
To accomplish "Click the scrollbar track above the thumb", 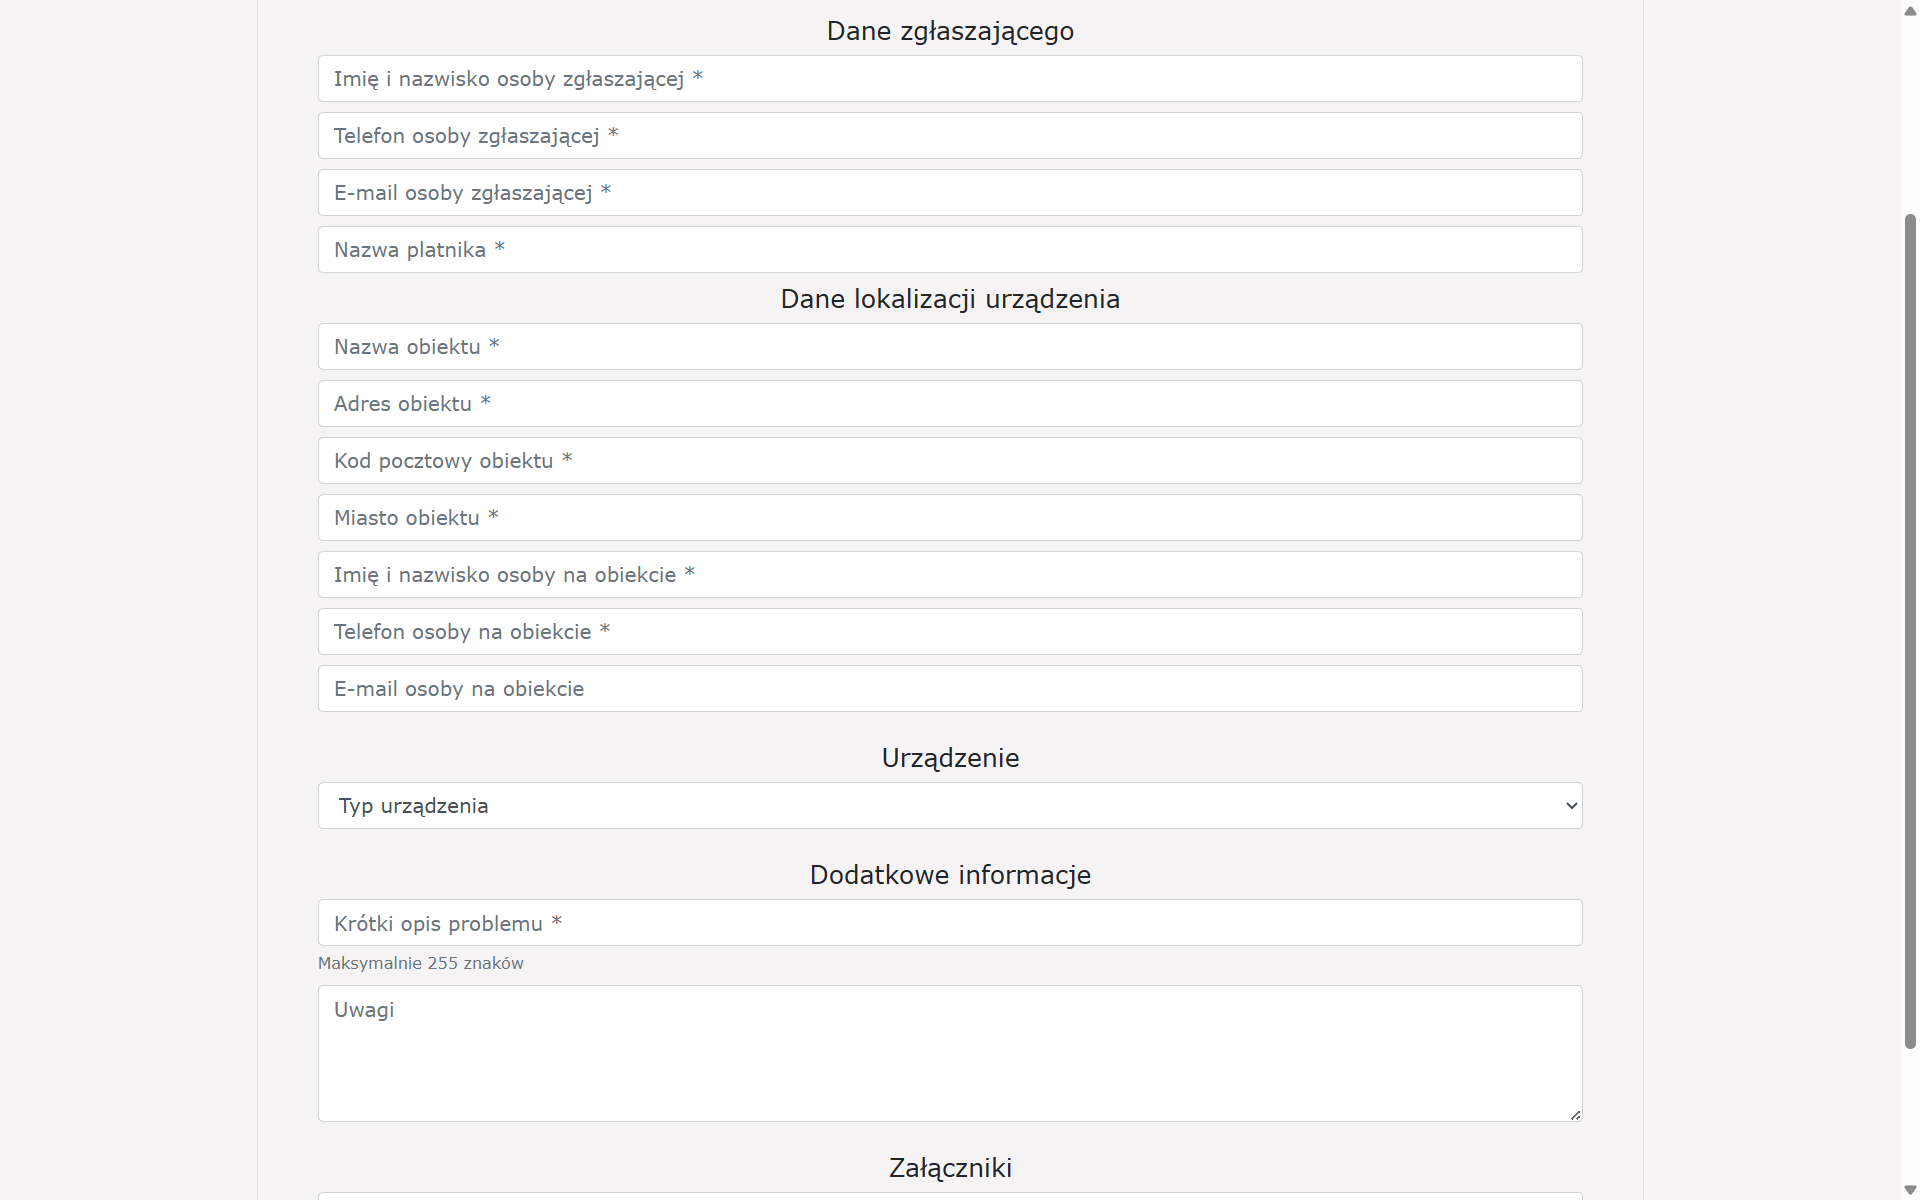I will (x=1910, y=110).
